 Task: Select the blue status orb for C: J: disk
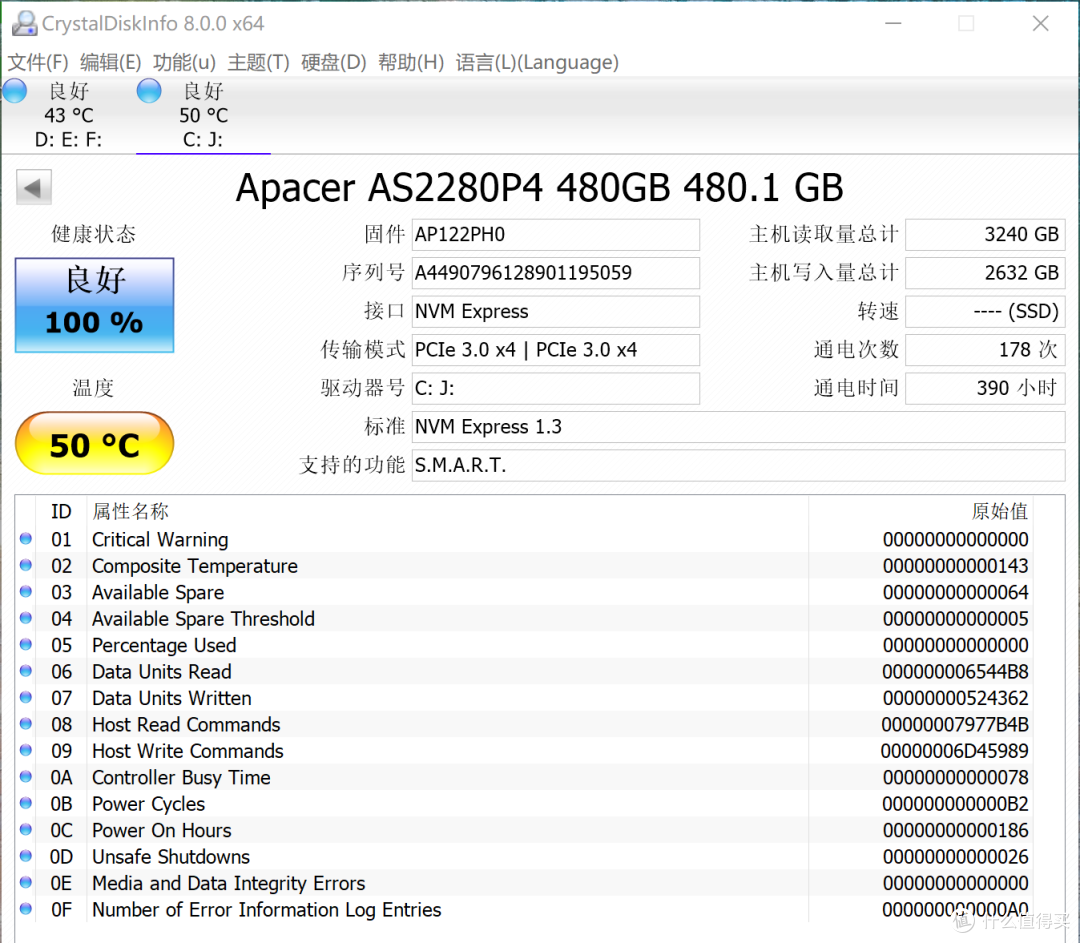[149, 91]
